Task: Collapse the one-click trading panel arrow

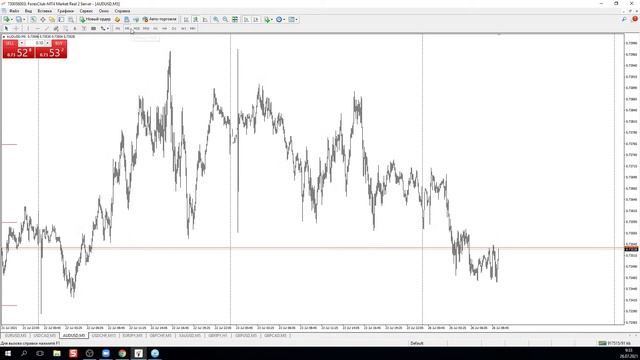Action: (x=4, y=37)
